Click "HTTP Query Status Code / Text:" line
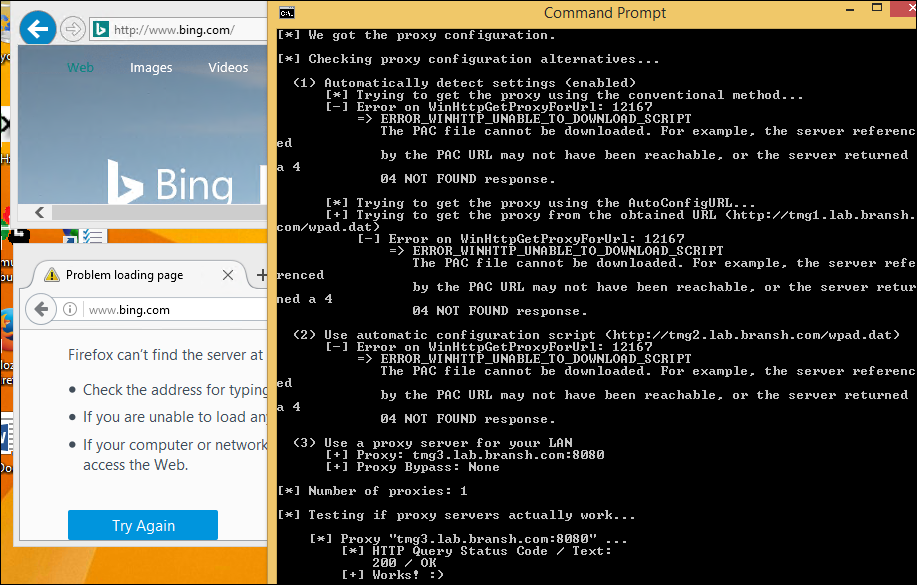This screenshot has height=585, width=917. point(477,551)
